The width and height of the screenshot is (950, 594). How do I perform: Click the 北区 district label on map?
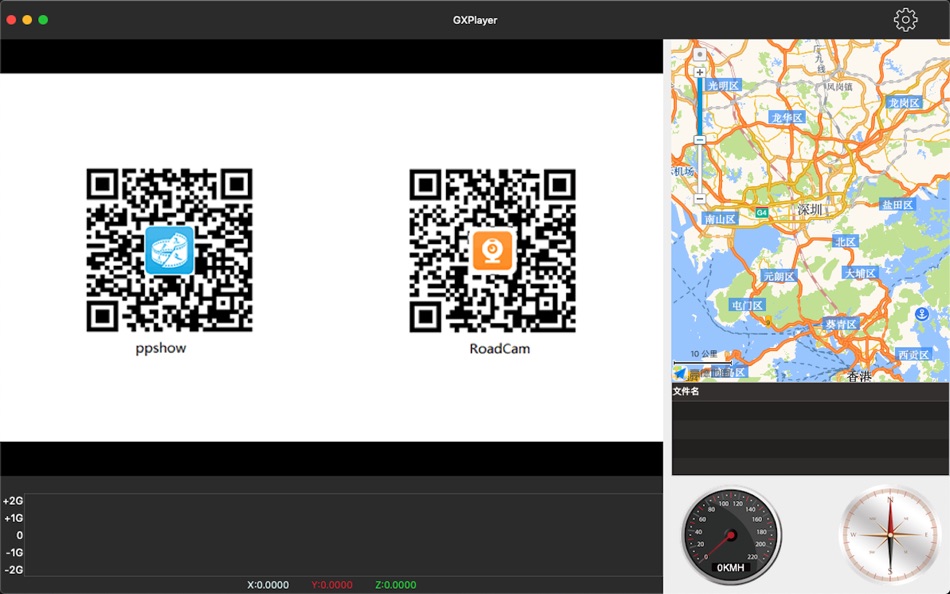pos(845,242)
